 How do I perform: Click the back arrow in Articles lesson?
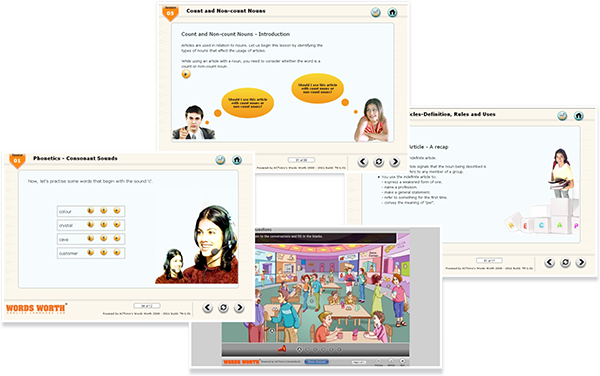[x=549, y=262]
